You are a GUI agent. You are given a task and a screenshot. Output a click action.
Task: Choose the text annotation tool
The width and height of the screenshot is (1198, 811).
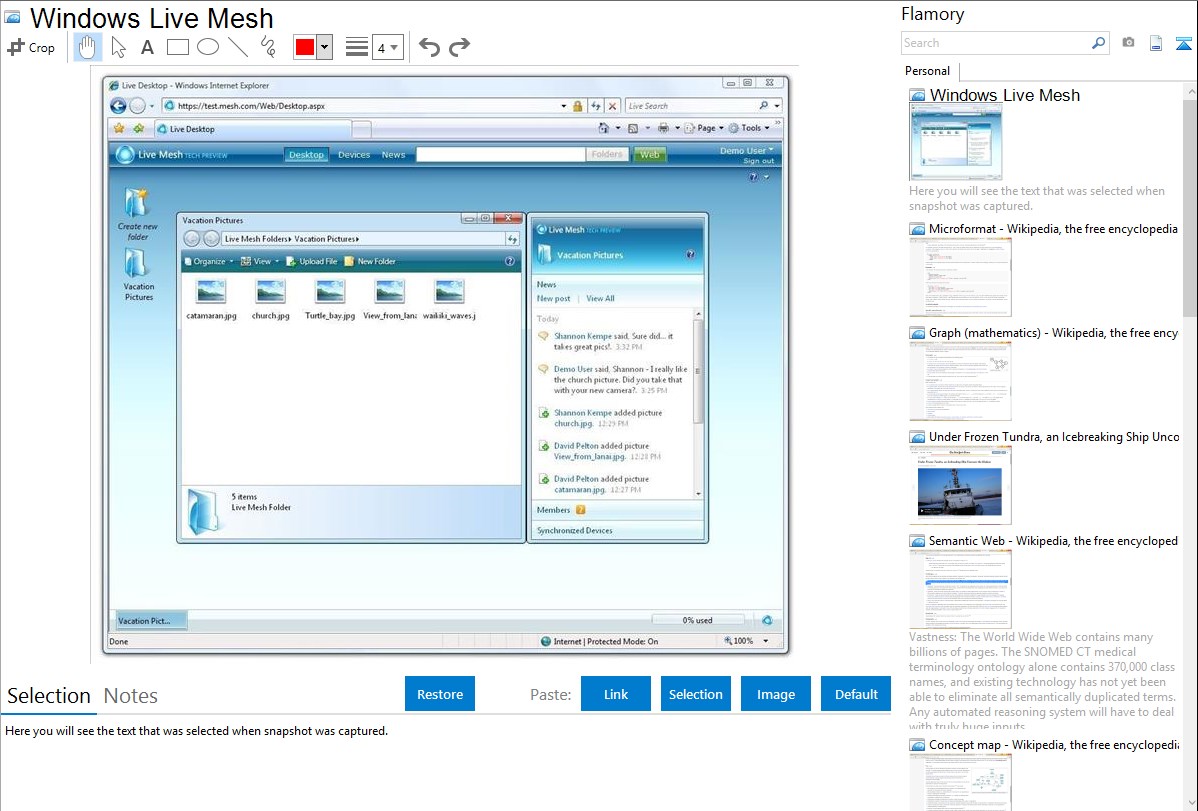(147, 47)
